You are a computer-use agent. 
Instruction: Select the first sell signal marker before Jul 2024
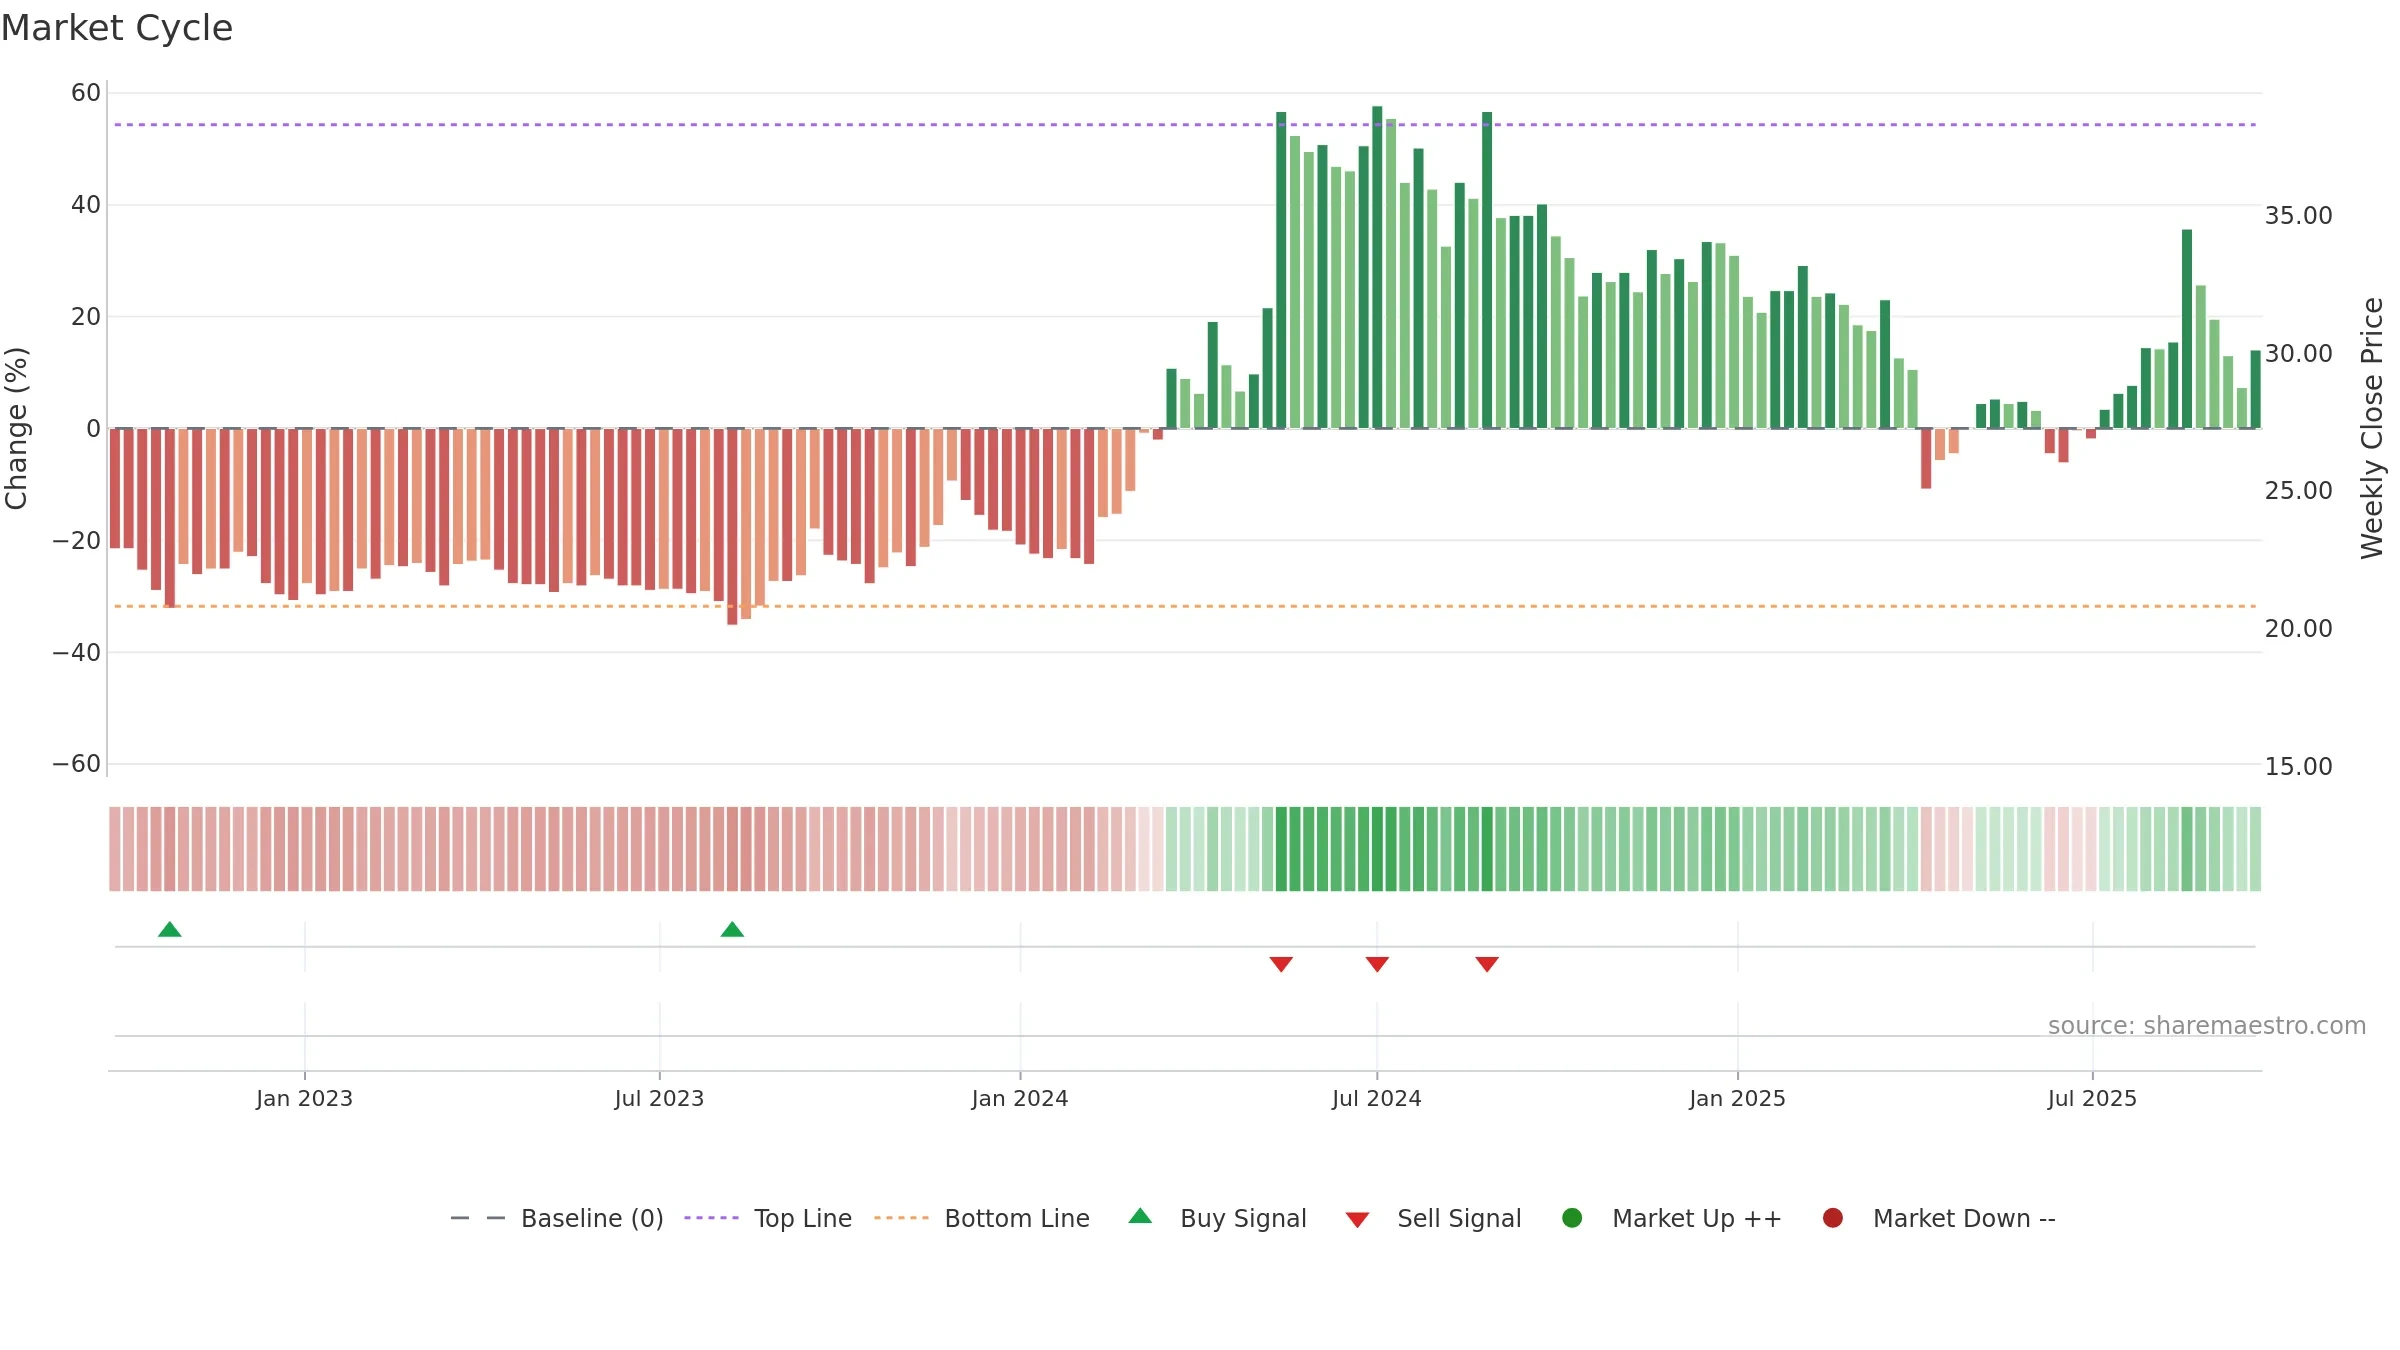click(1281, 964)
